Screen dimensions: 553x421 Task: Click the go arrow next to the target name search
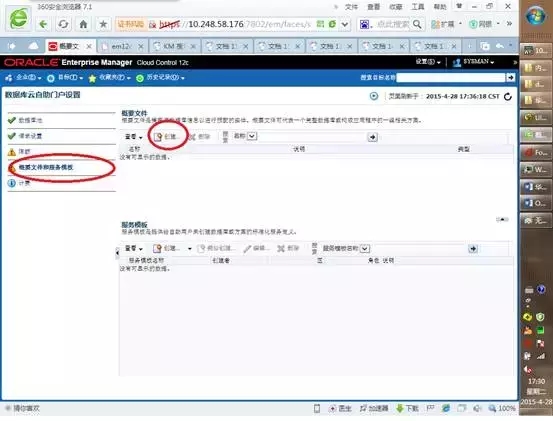(x=510, y=78)
